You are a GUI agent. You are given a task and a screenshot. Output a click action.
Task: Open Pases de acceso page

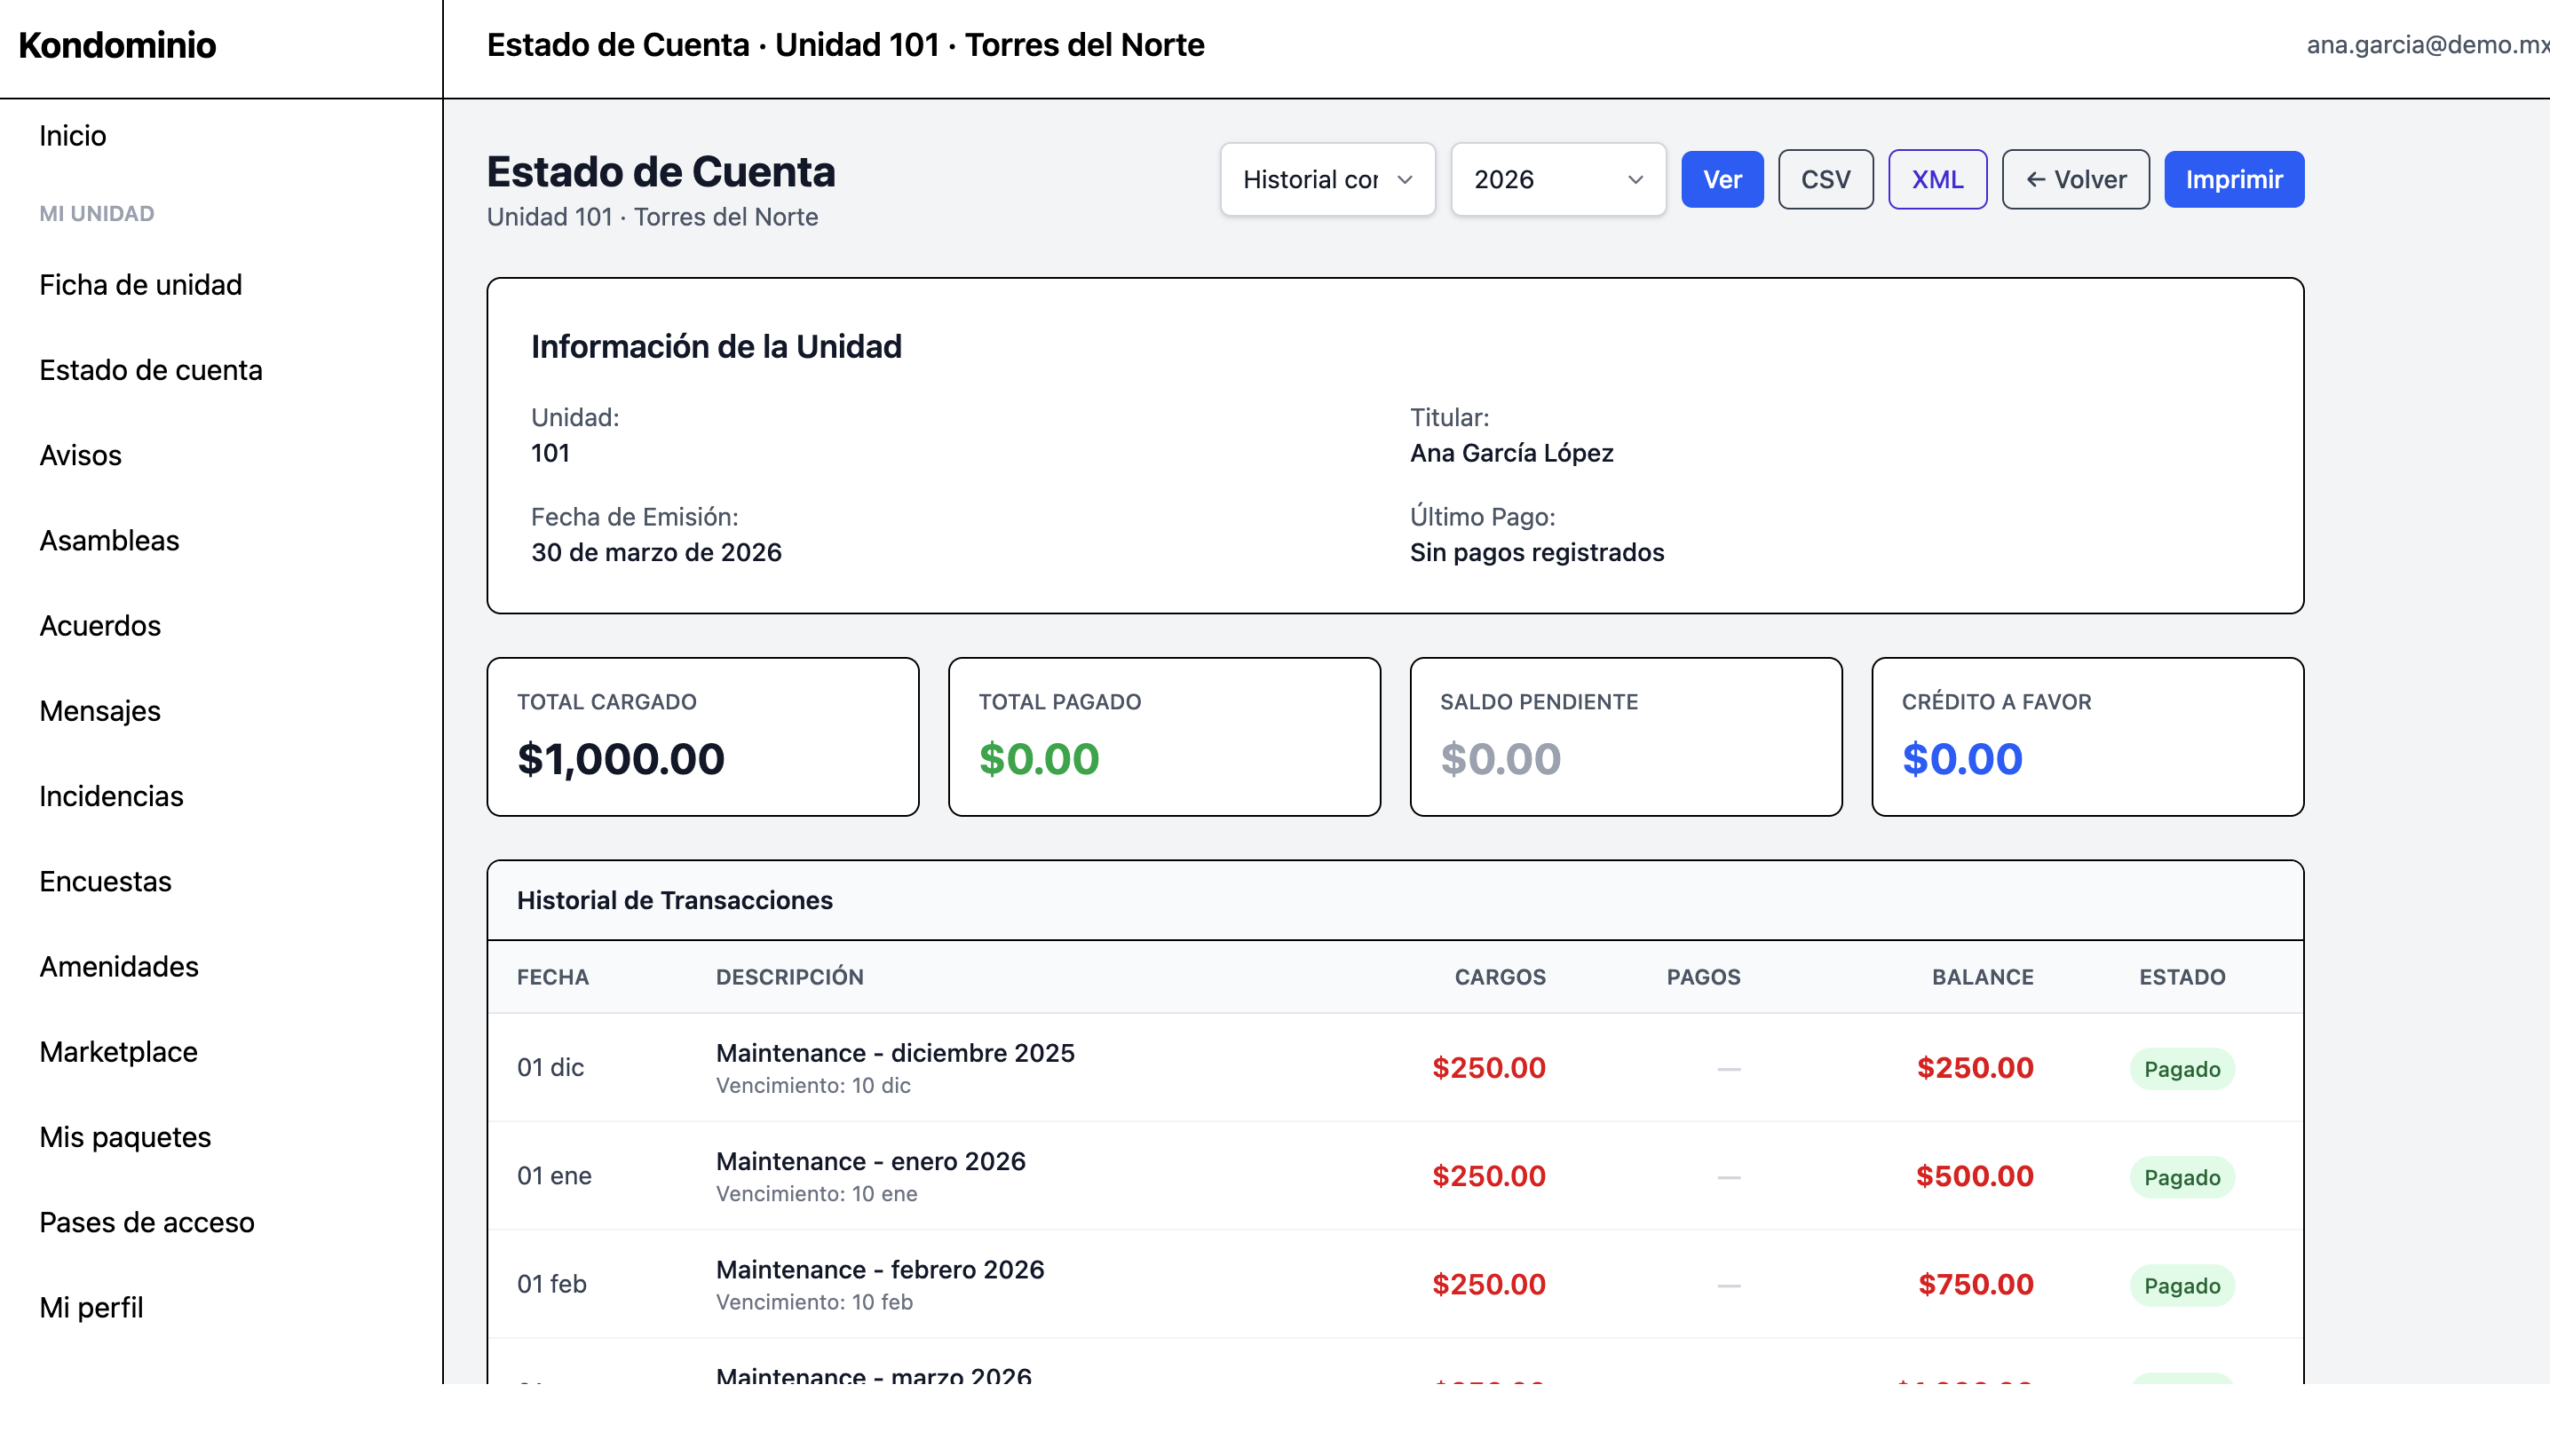pos(147,1222)
